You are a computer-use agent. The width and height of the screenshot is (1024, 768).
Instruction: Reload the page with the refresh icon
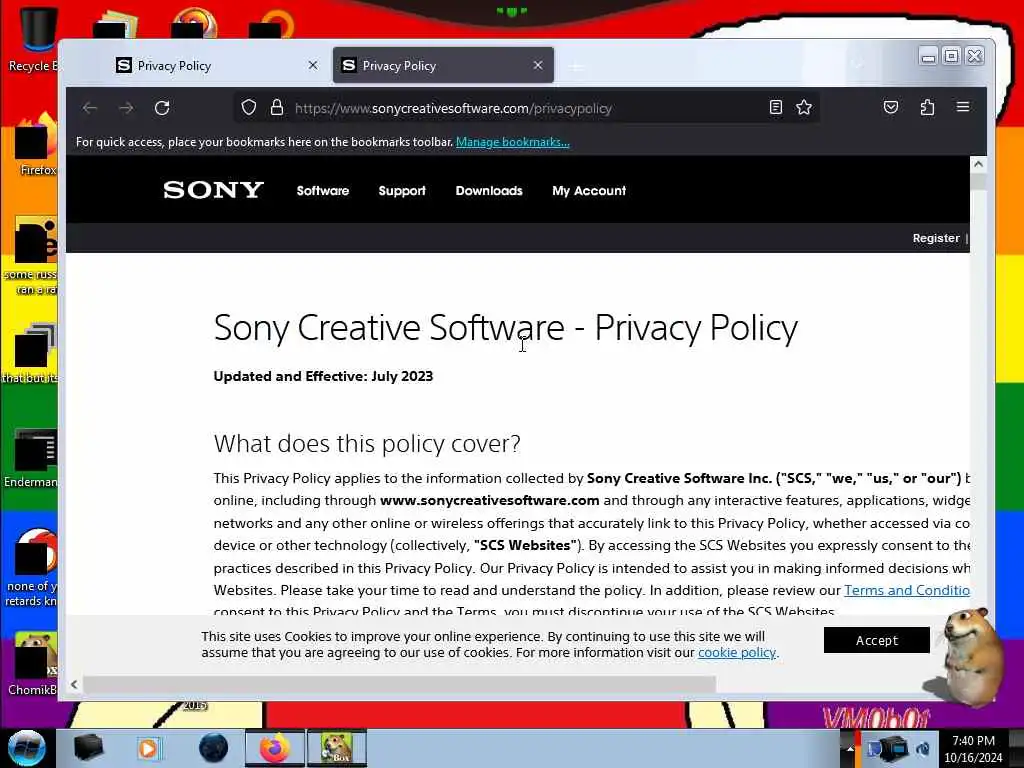pyautogui.click(x=162, y=108)
